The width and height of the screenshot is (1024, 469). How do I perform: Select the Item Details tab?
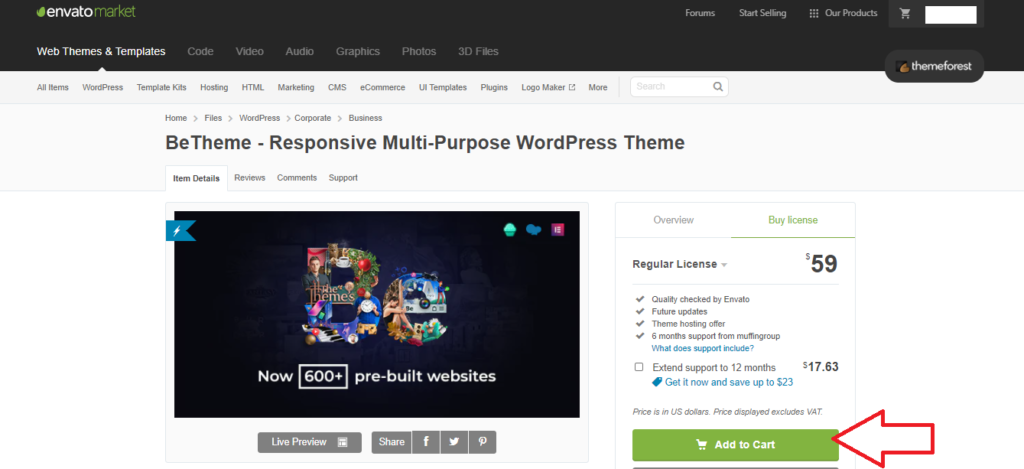pos(197,178)
